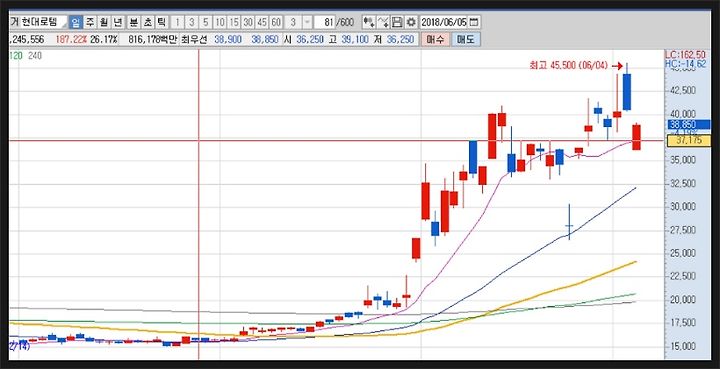
Task: Choose the 45 interval button
Action: coord(262,22)
